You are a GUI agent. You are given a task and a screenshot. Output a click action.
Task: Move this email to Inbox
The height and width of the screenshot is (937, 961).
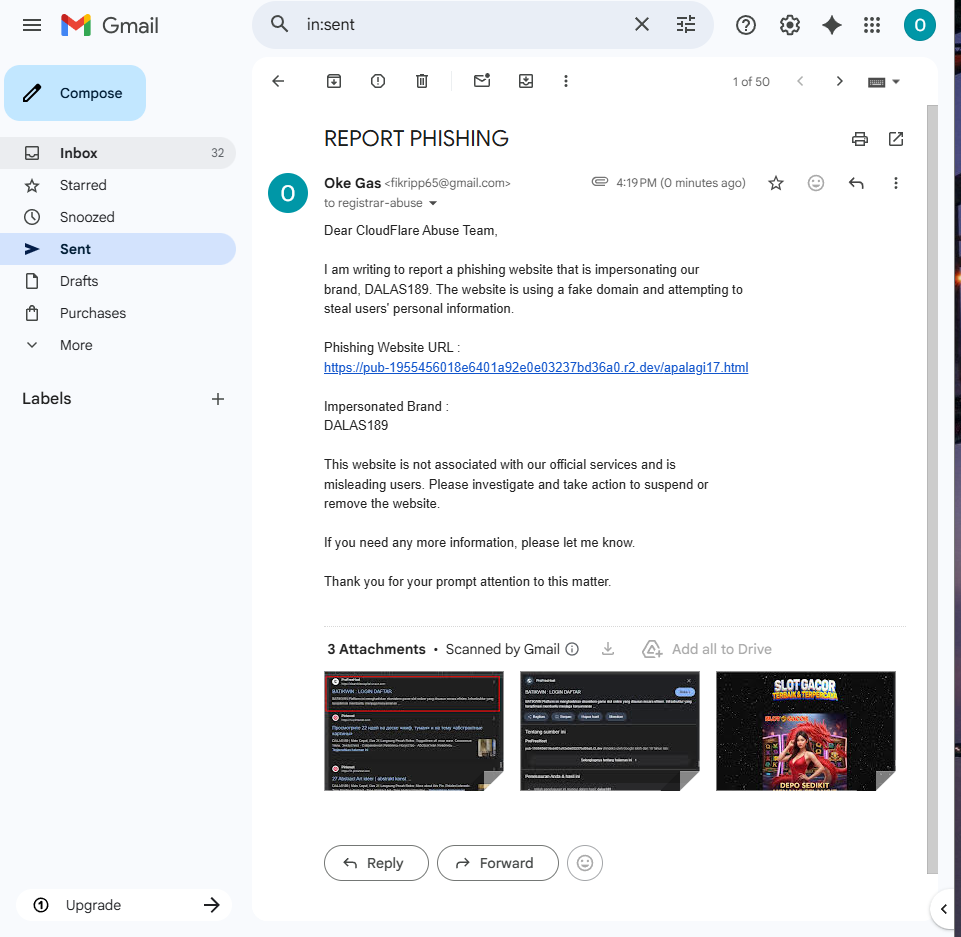click(x=526, y=81)
